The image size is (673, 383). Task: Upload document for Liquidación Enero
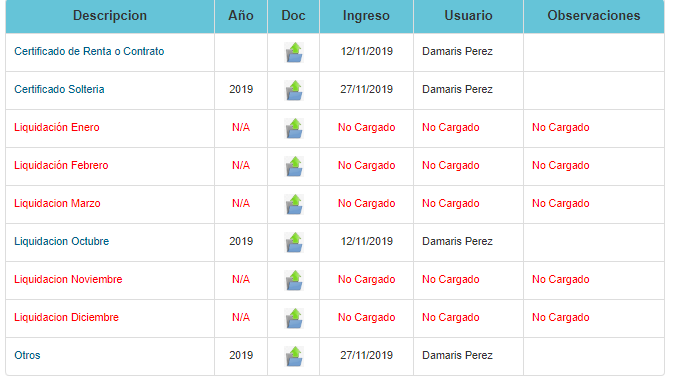click(294, 128)
